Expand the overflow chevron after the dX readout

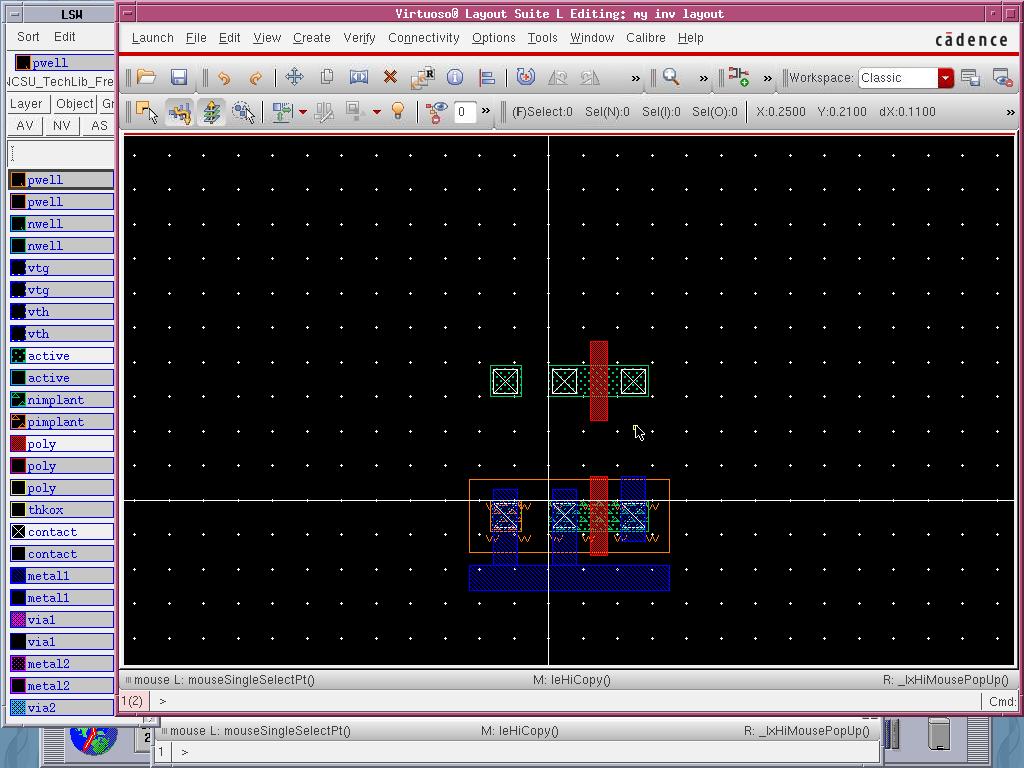(1010, 112)
